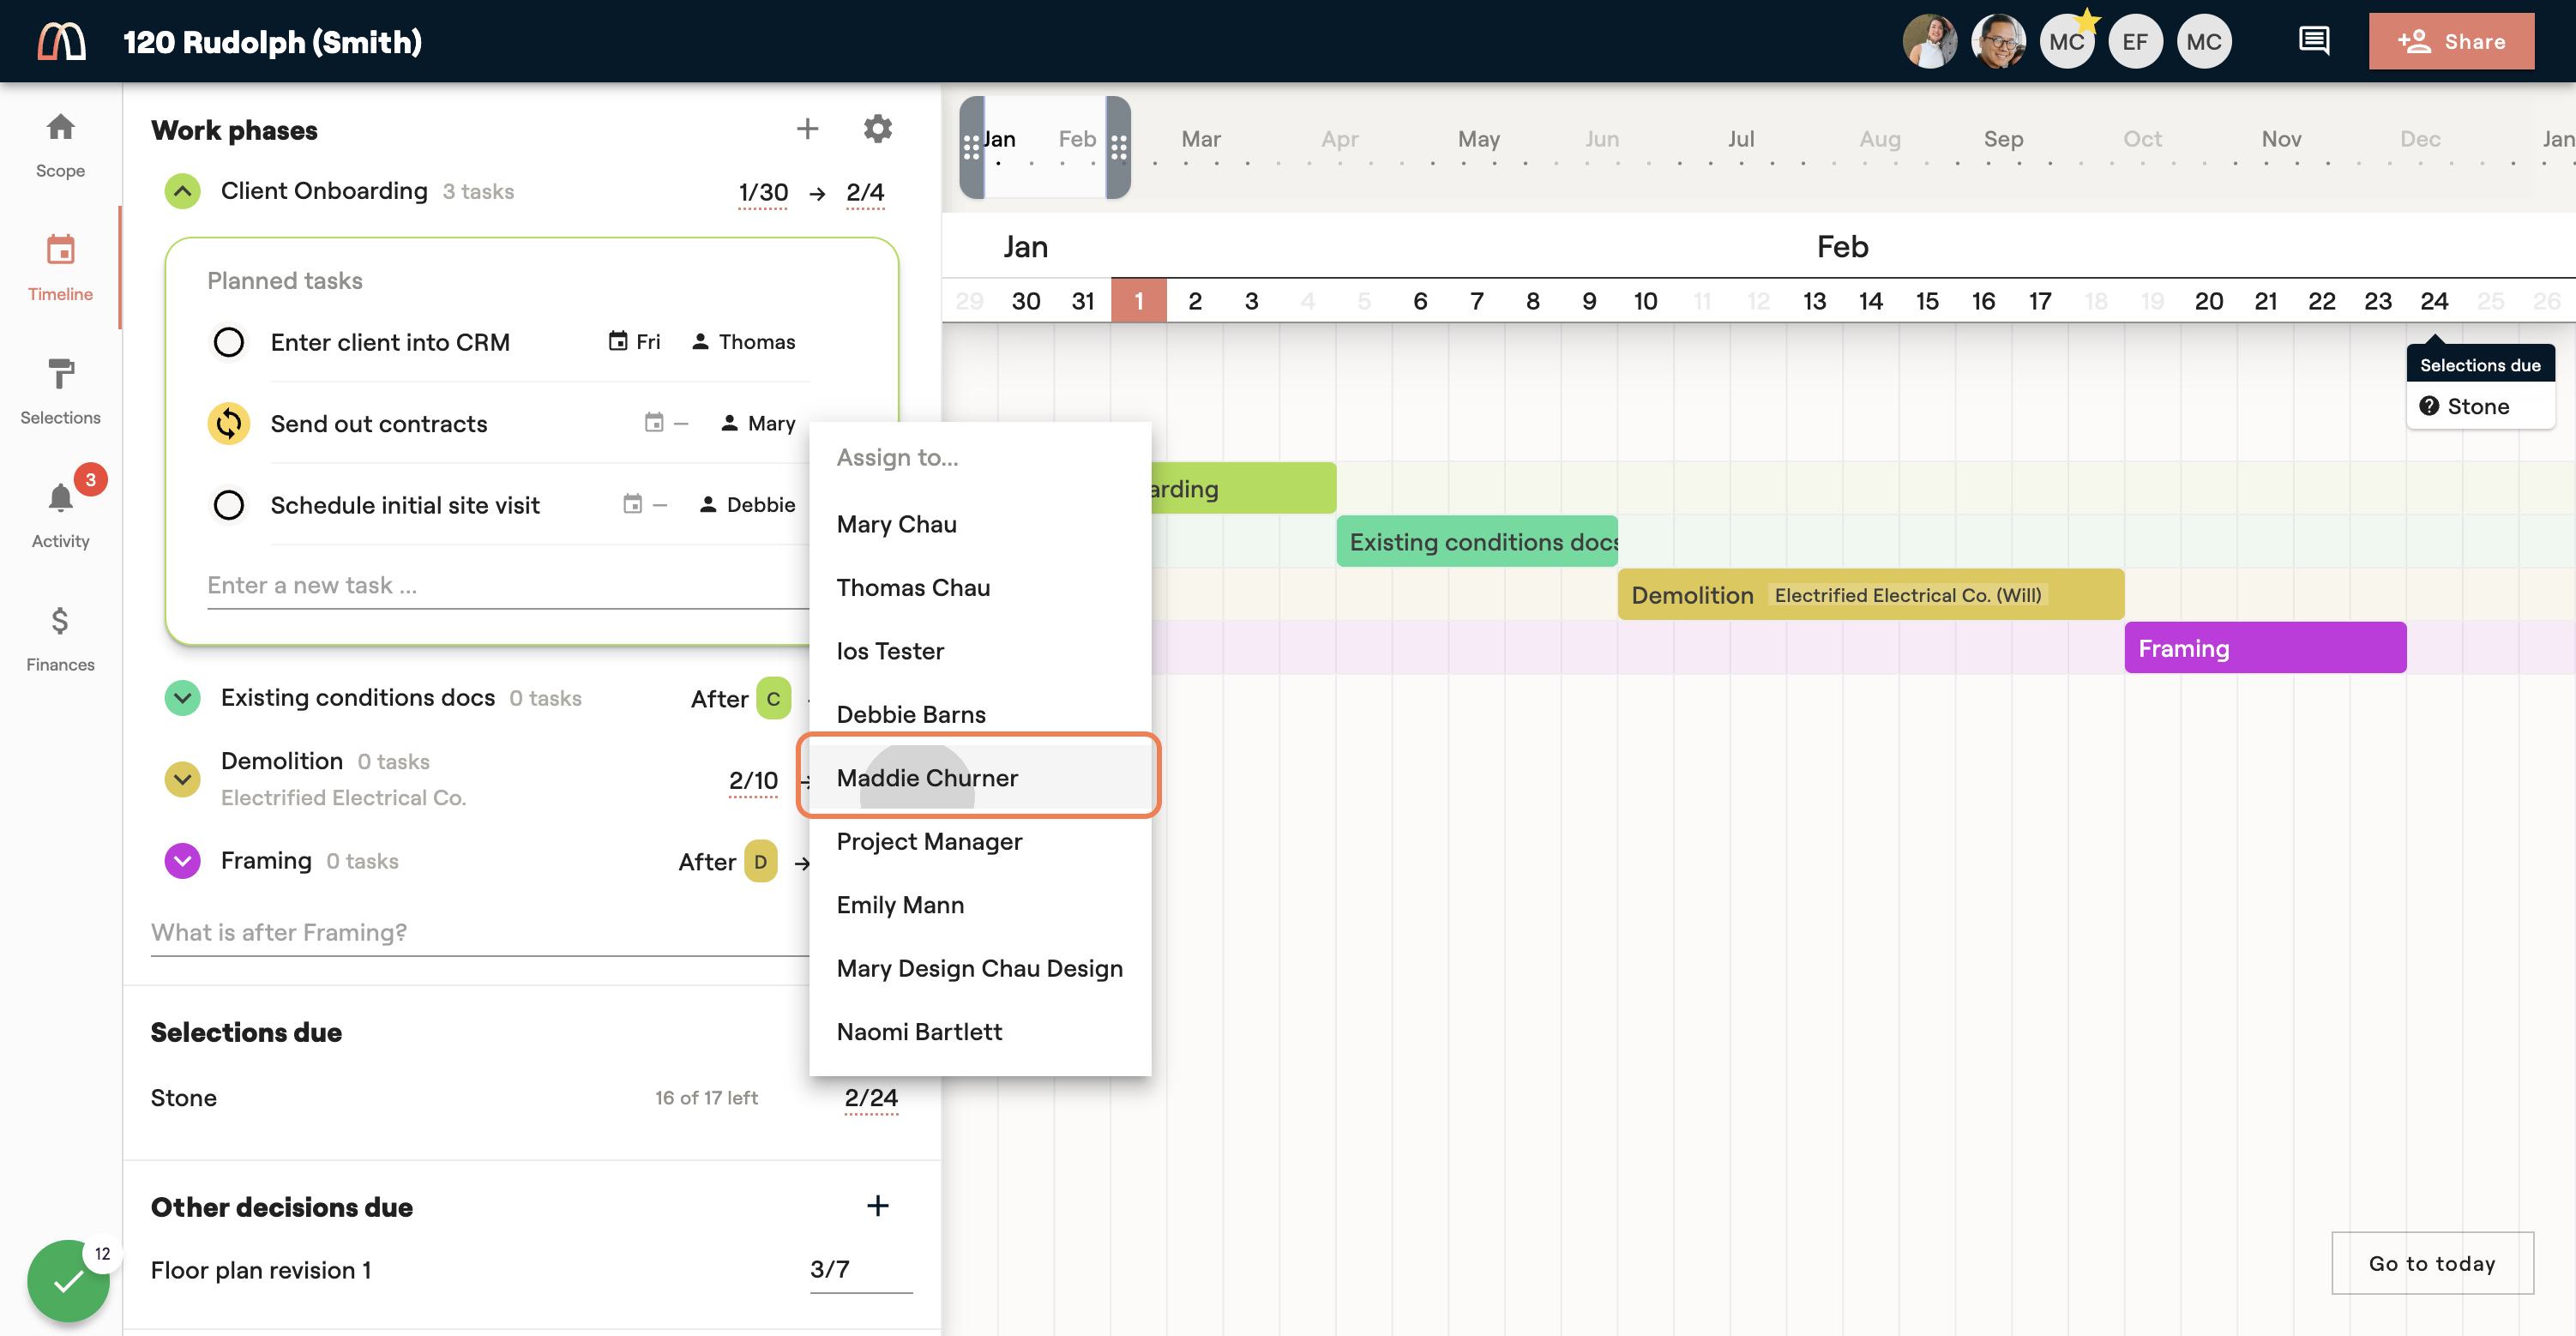Click assignee Thomas person icon
This screenshot has height=1336, width=2576.
(x=700, y=342)
